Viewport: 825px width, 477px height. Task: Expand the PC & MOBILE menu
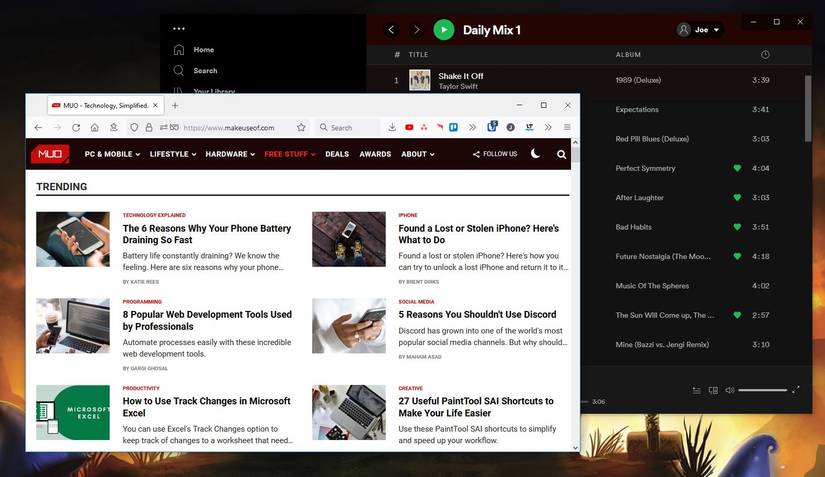pyautogui.click(x=112, y=154)
